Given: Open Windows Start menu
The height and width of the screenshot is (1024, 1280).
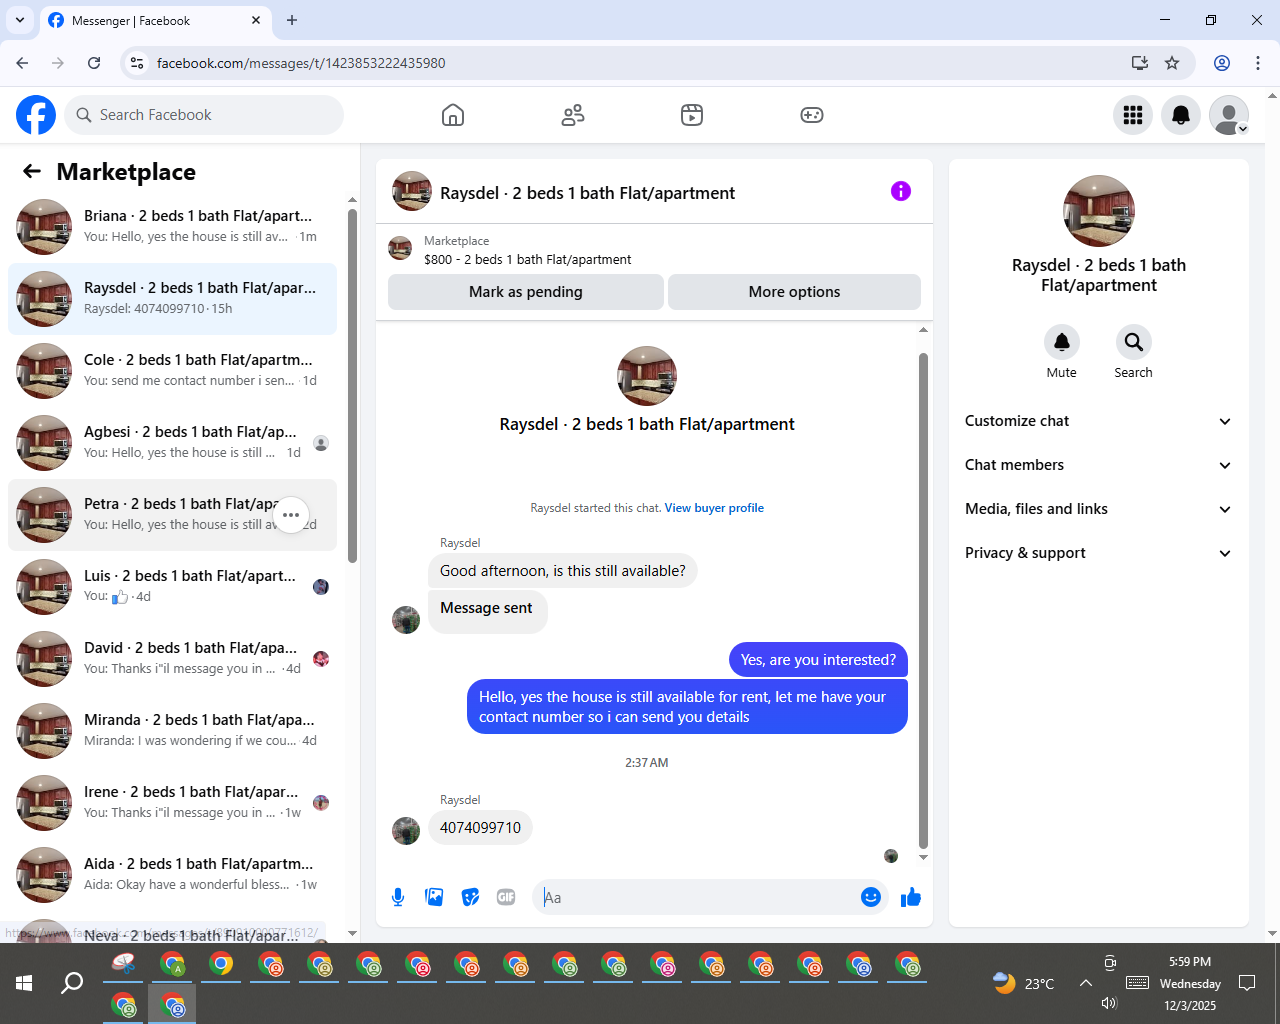Looking at the screenshot, I should tap(24, 983).
